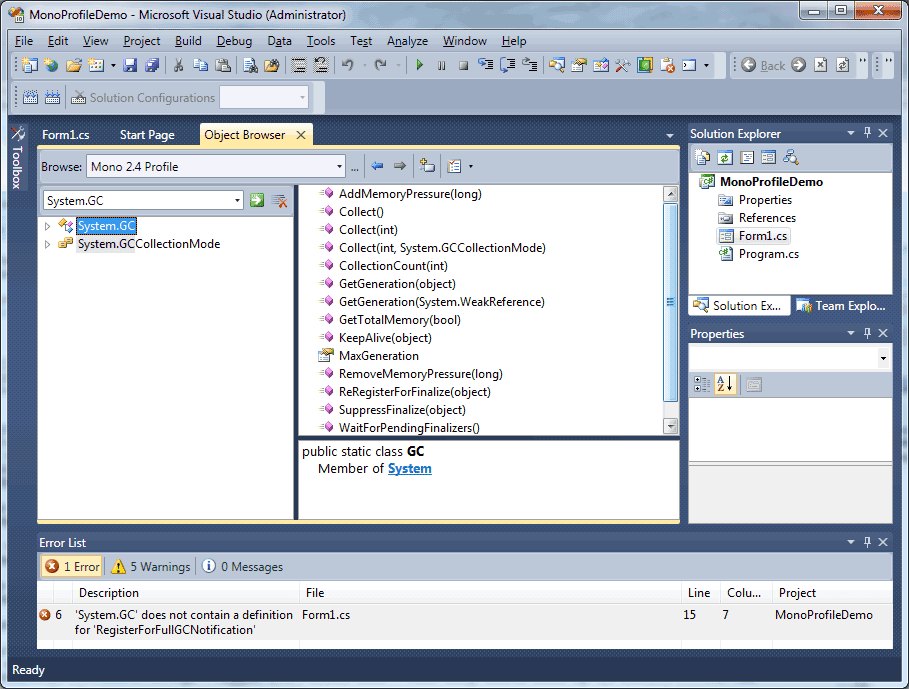Click the member list vertical scrollbar thumb
The height and width of the screenshot is (689, 909).
670,301
